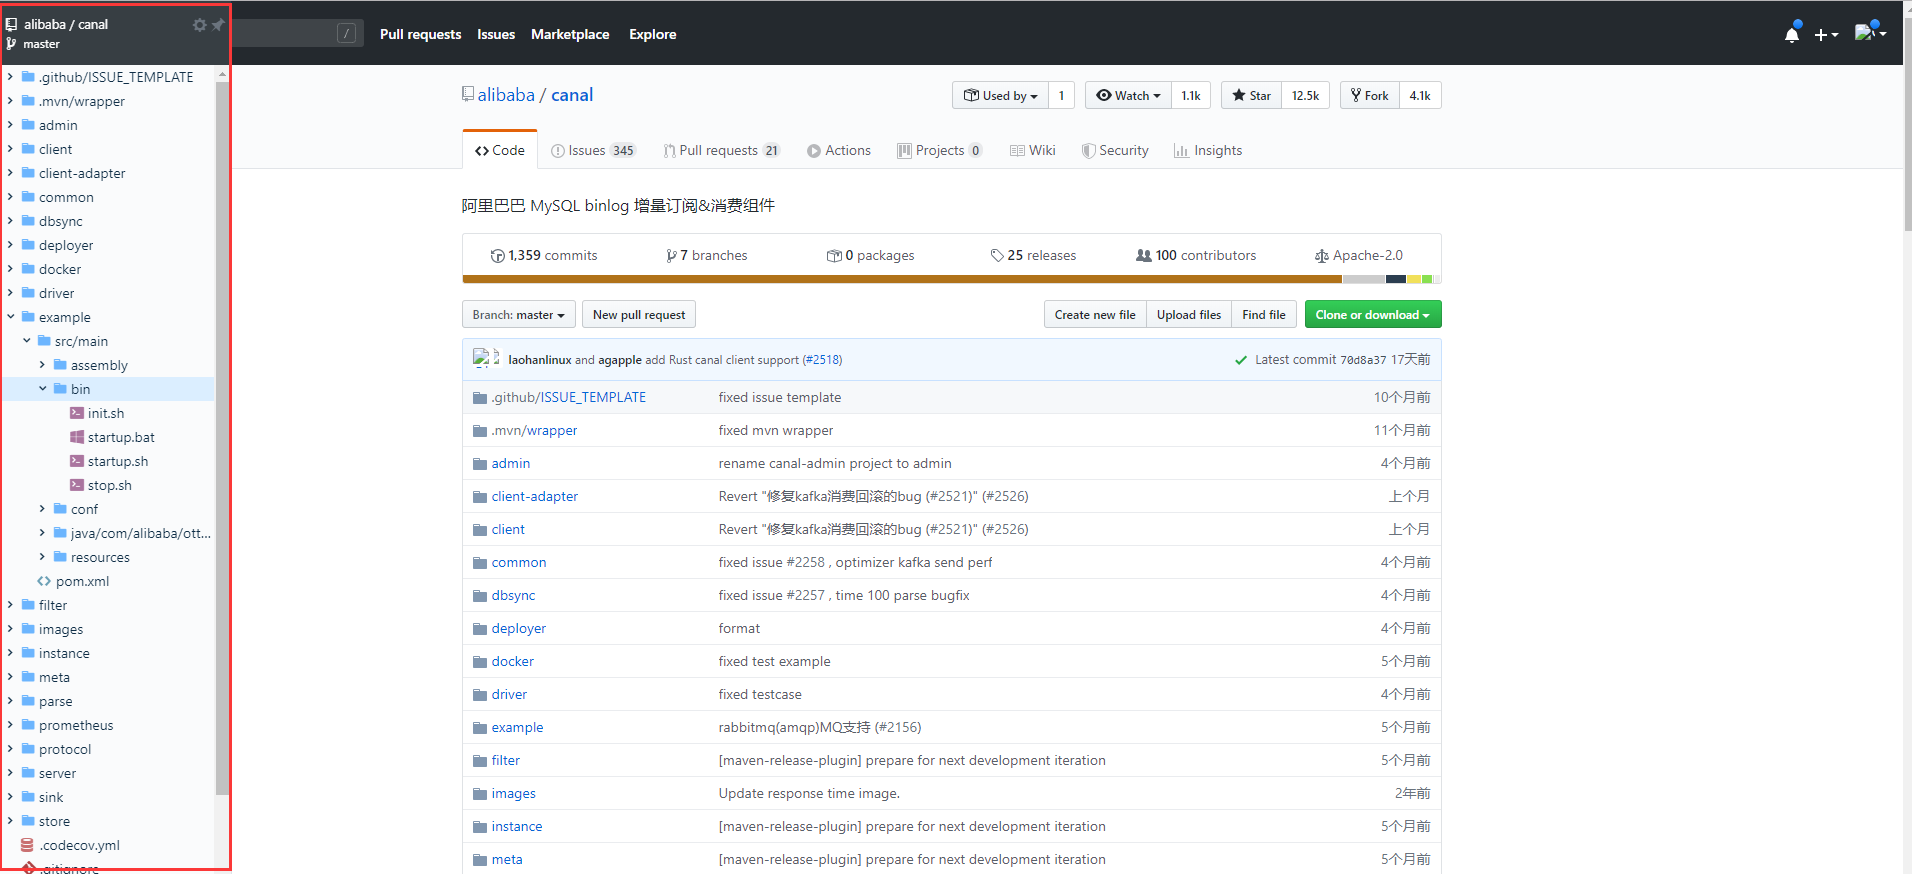Open the alibaba owner link

506,95
